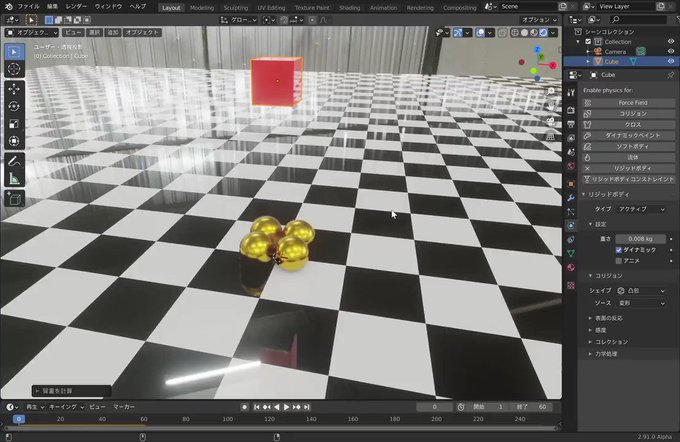Switch to the Shading workspace tab
680x442 pixels.
pos(350,8)
